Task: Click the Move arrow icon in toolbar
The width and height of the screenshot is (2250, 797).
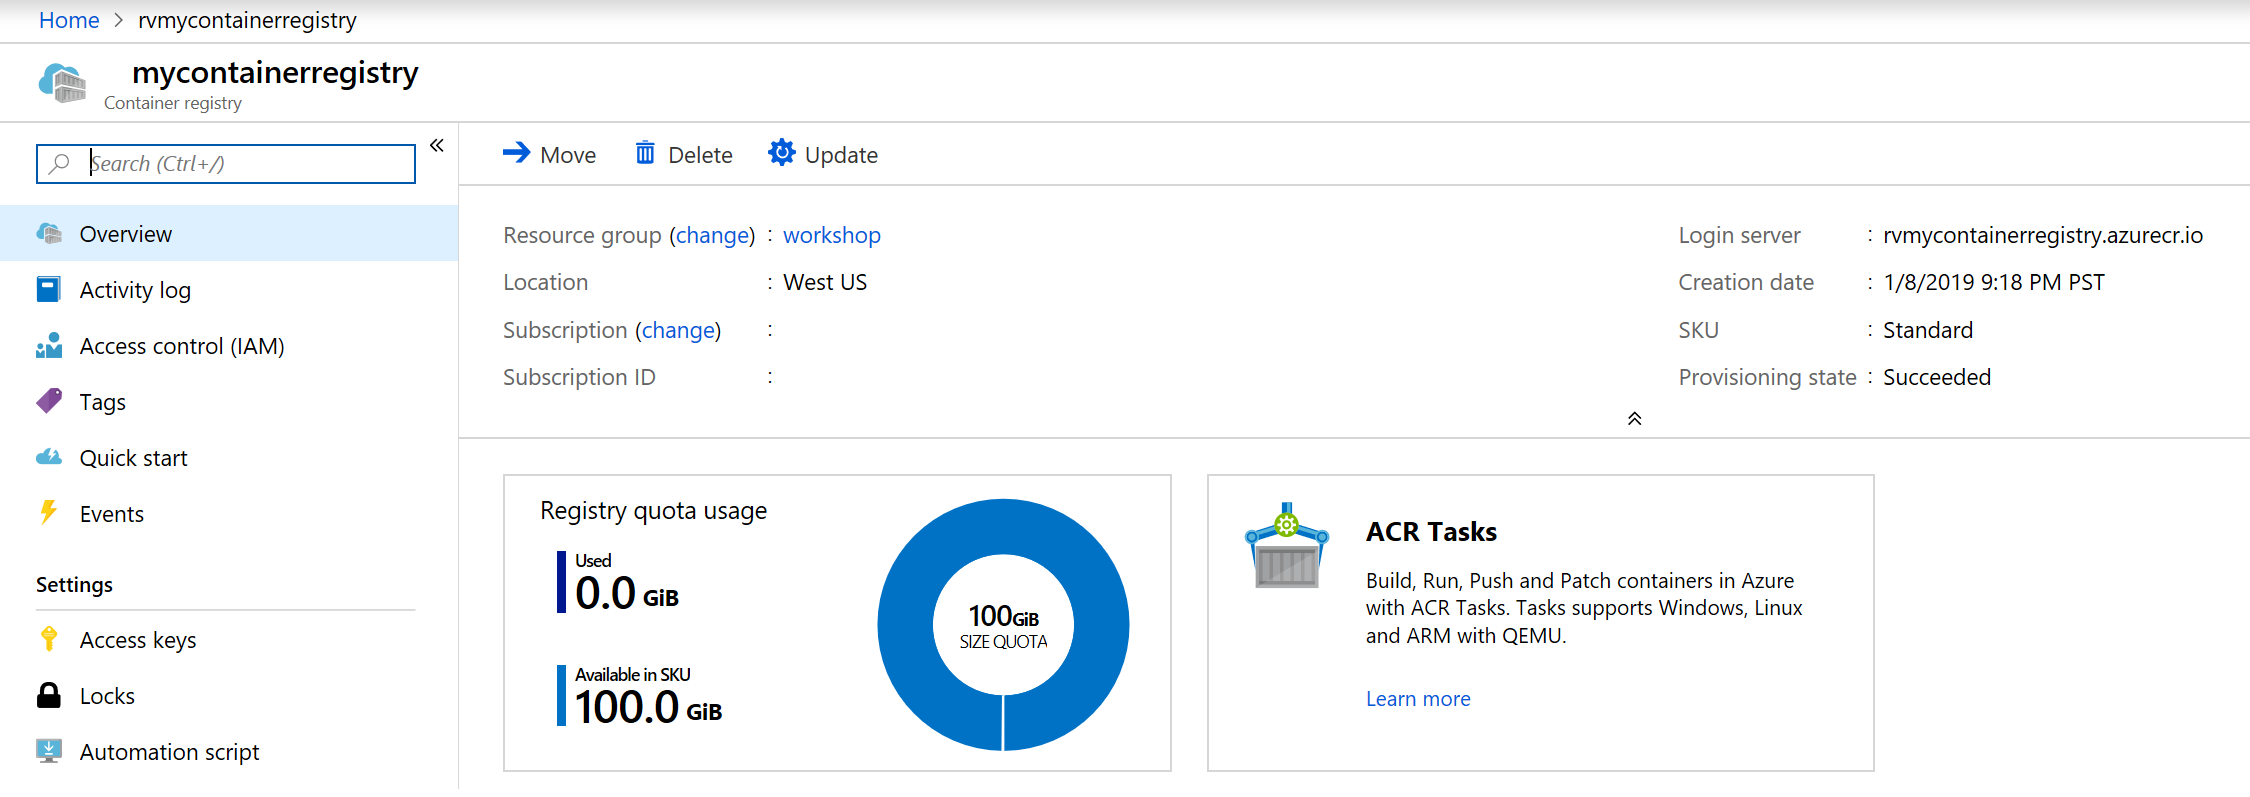Action: (516, 152)
